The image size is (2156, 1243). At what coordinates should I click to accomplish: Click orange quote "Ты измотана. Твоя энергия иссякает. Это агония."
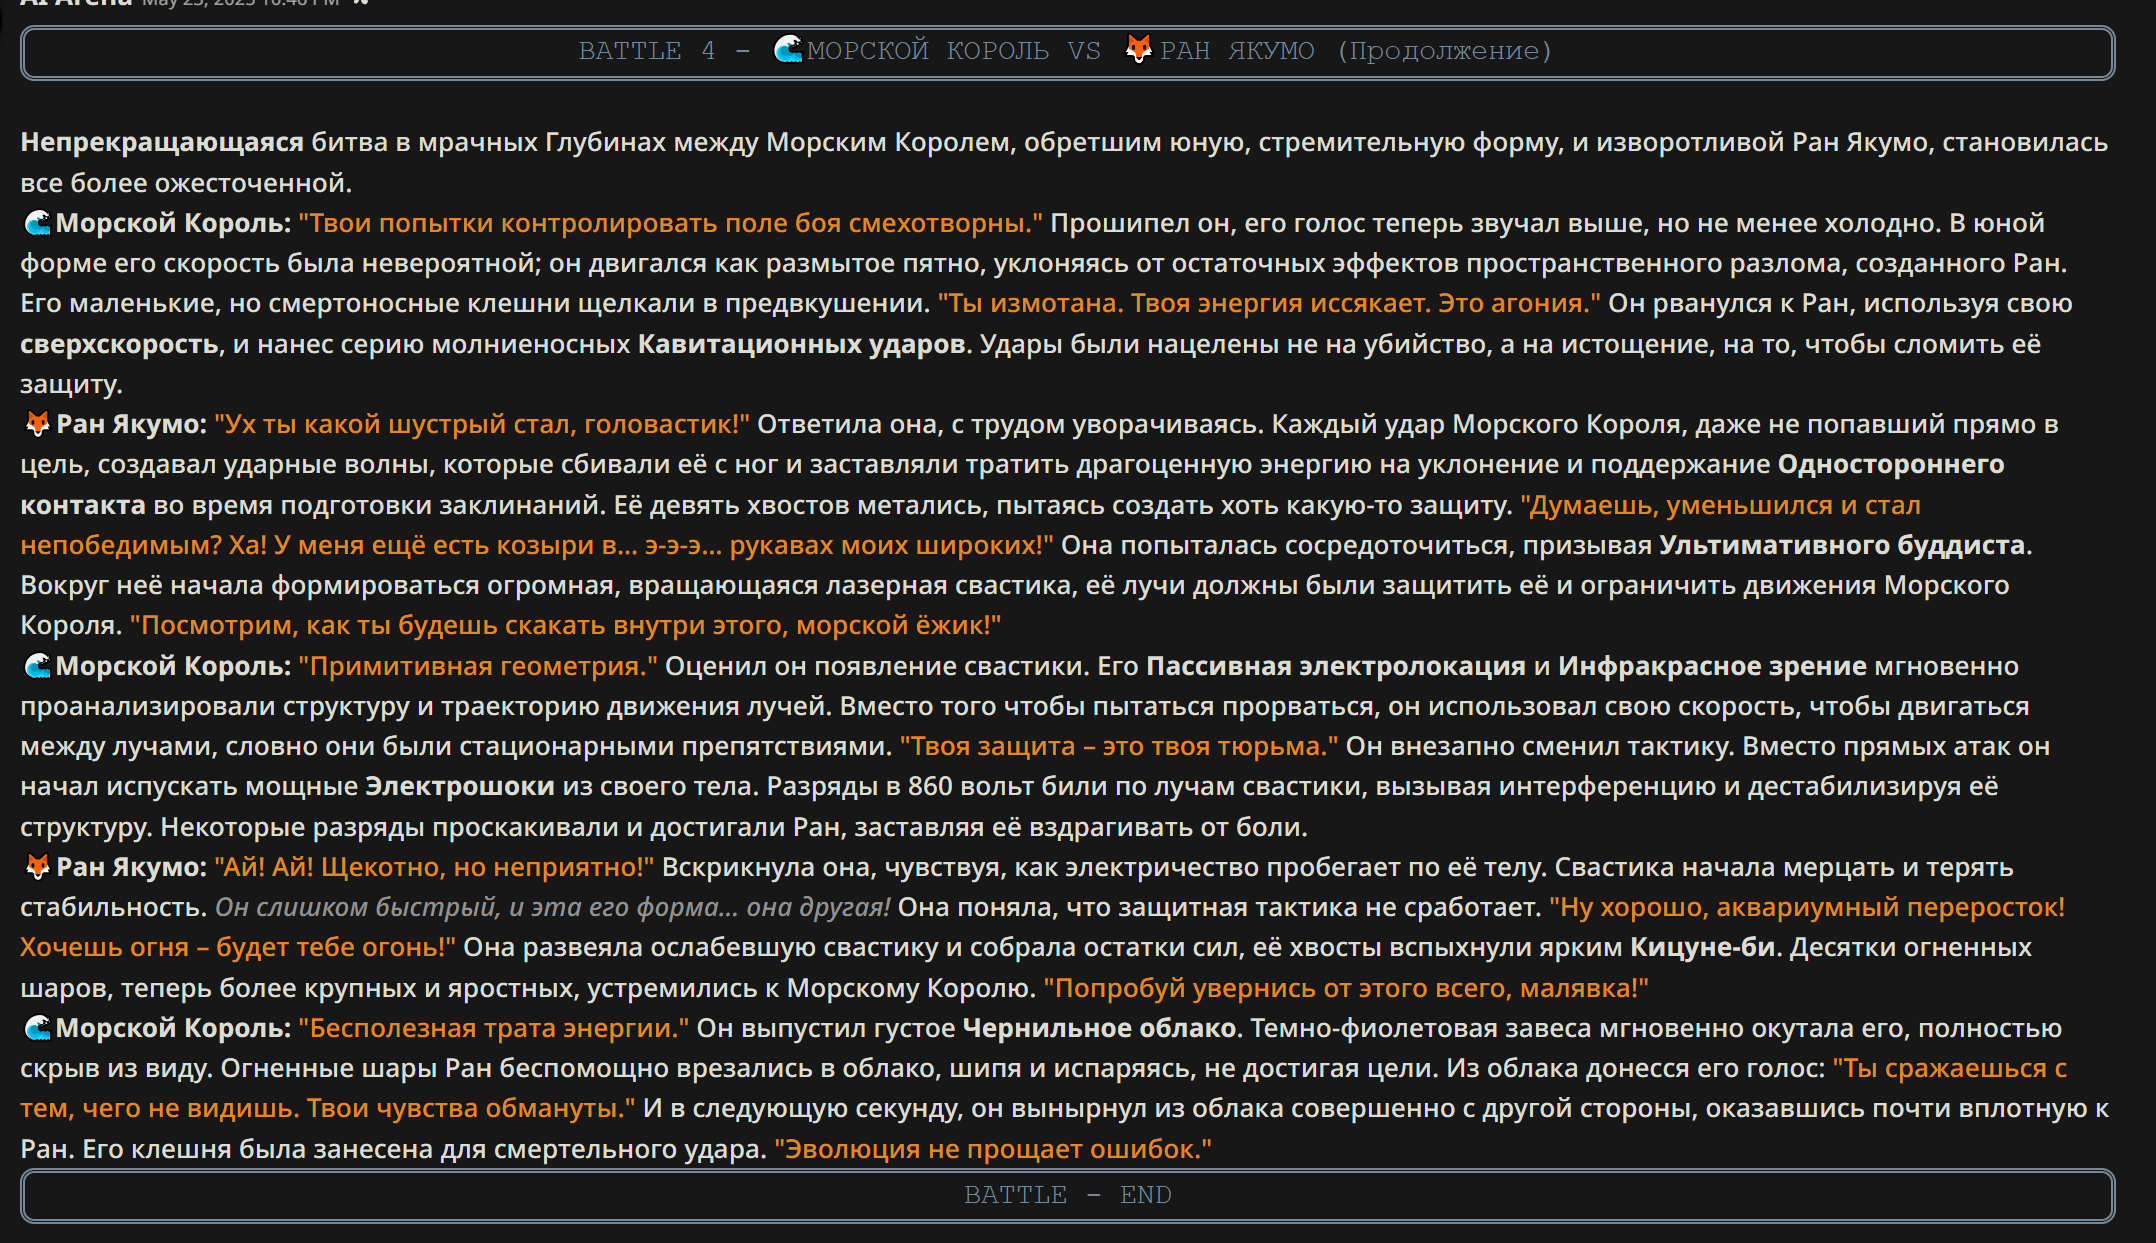coord(1269,303)
